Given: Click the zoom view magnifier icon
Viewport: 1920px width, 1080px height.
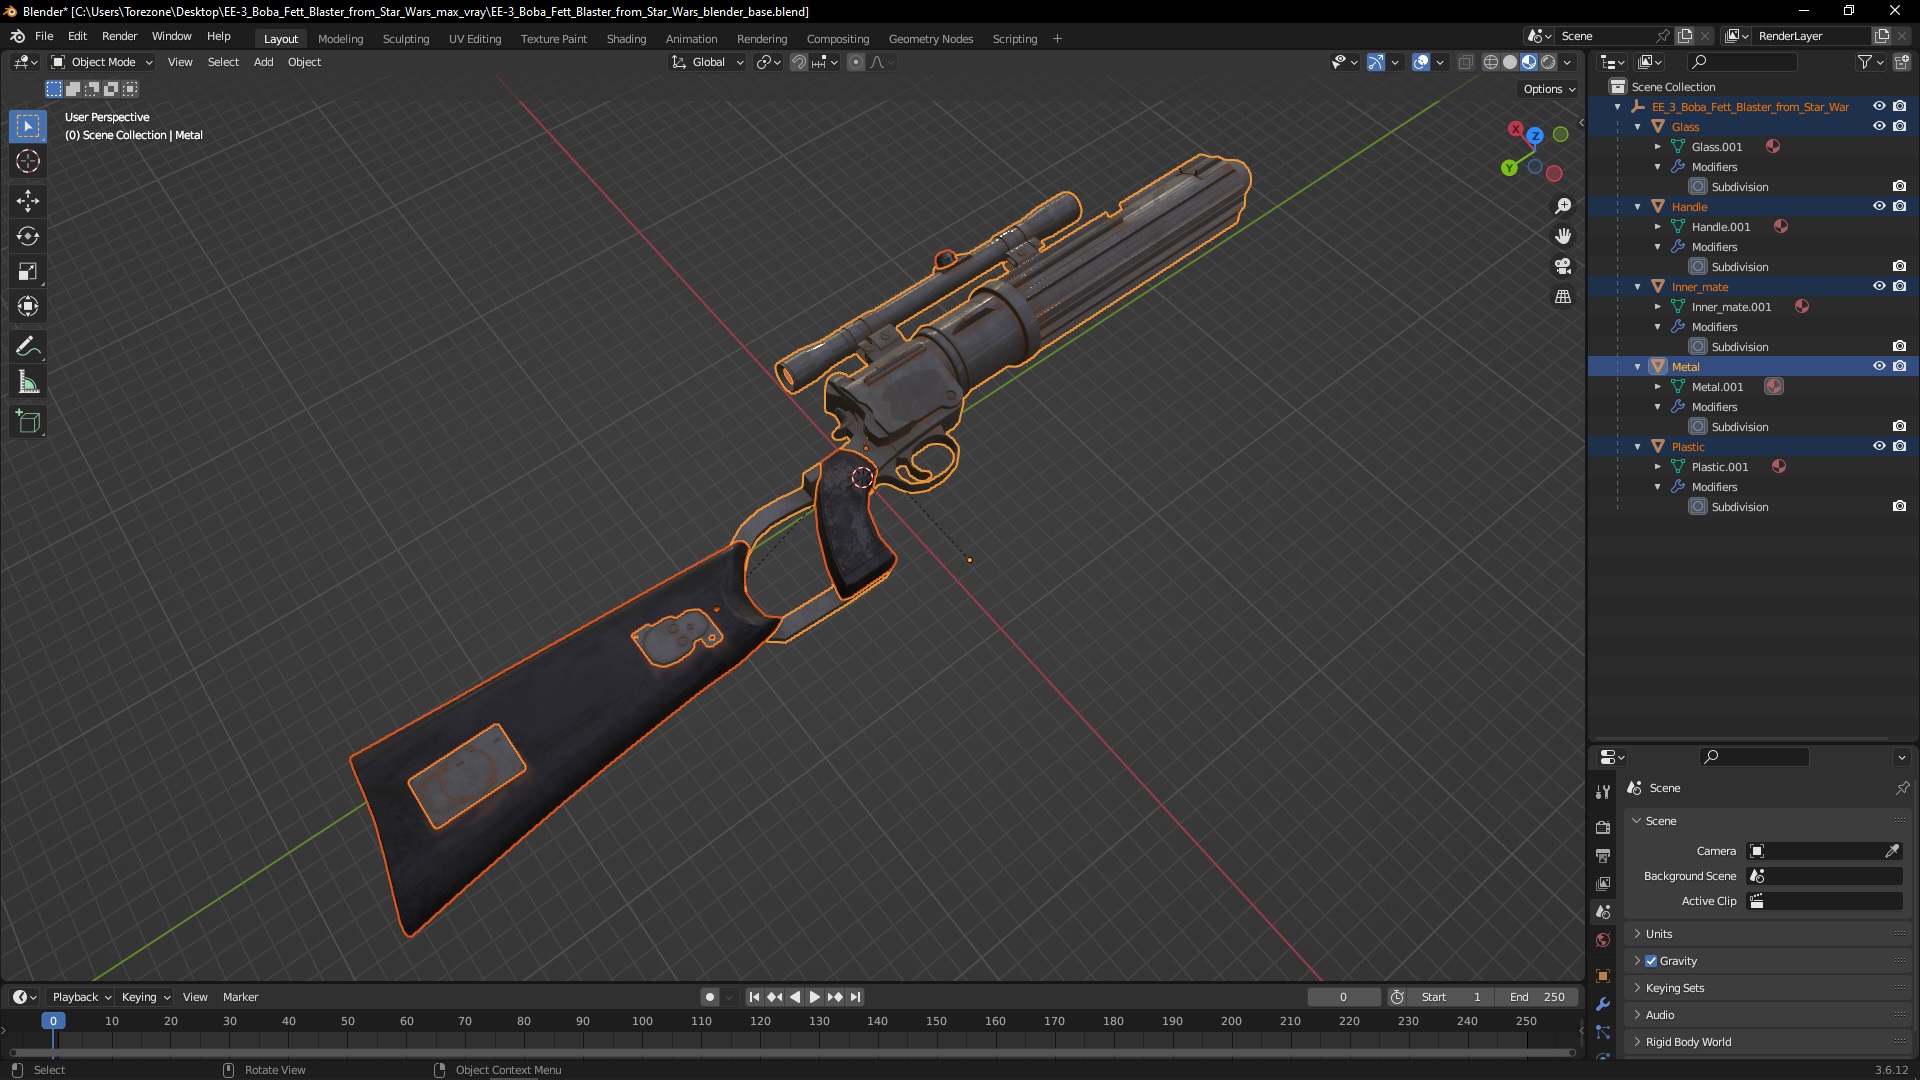Looking at the screenshot, I should [x=1563, y=206].
